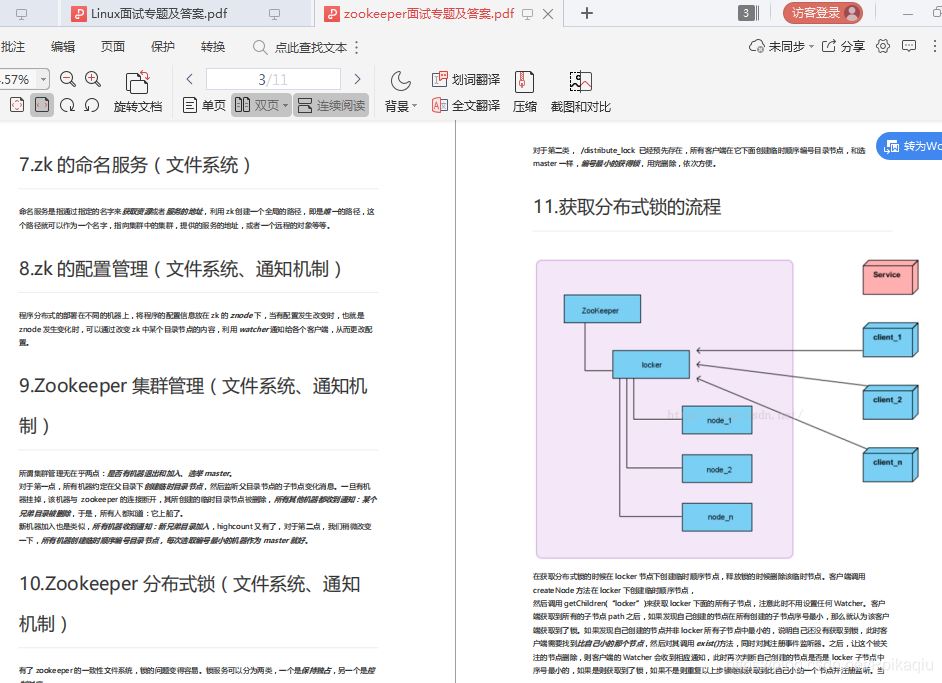Open the feedback chat bubble icon
This screenshot has width=942, height=683.
[x=909, y=46]
